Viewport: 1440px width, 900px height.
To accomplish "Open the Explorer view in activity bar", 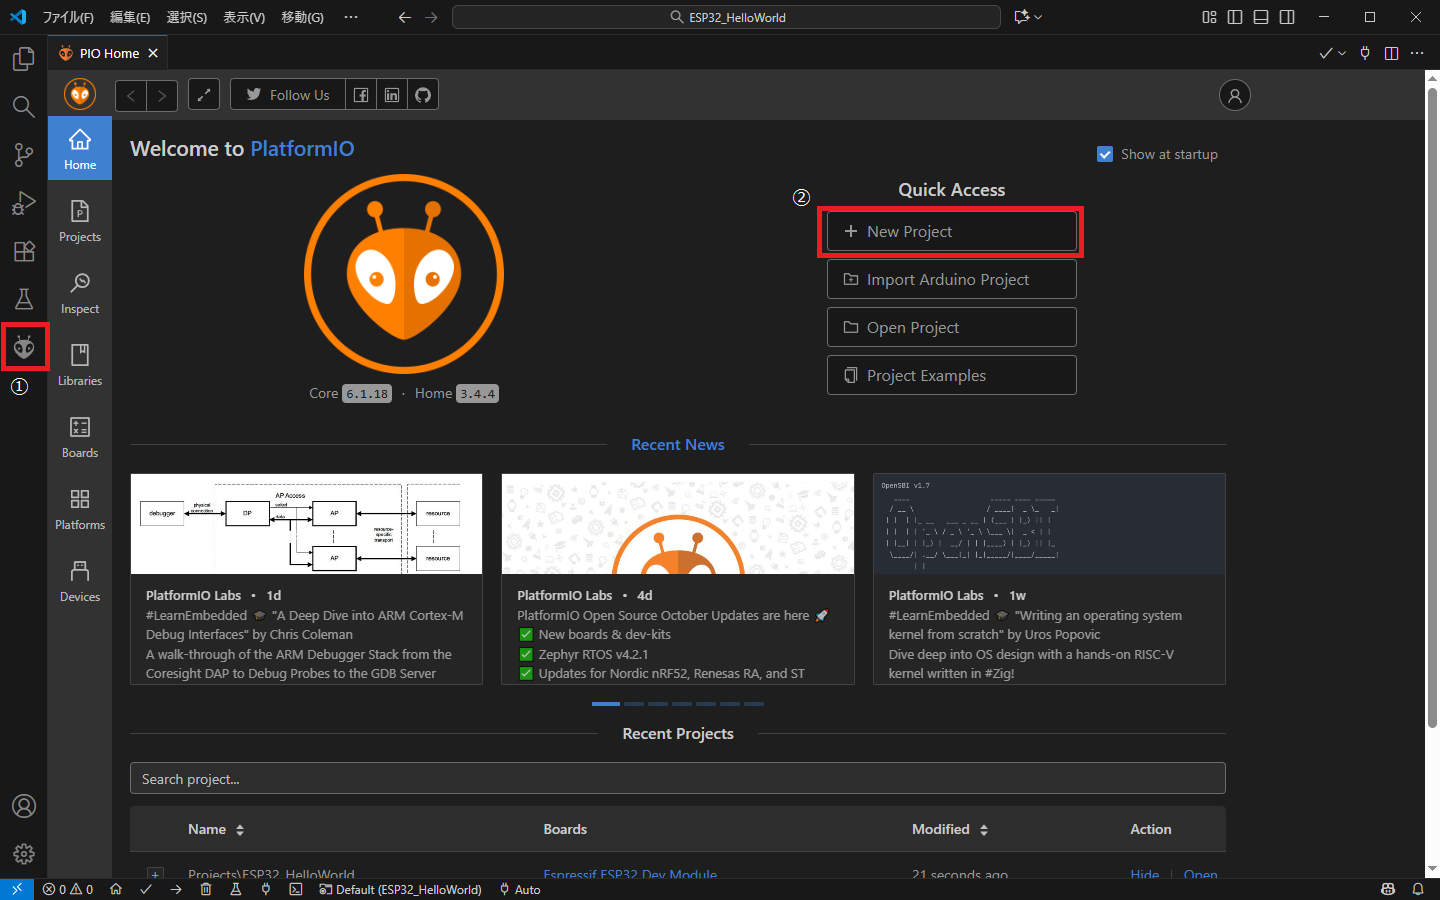I will click(24, 59).
